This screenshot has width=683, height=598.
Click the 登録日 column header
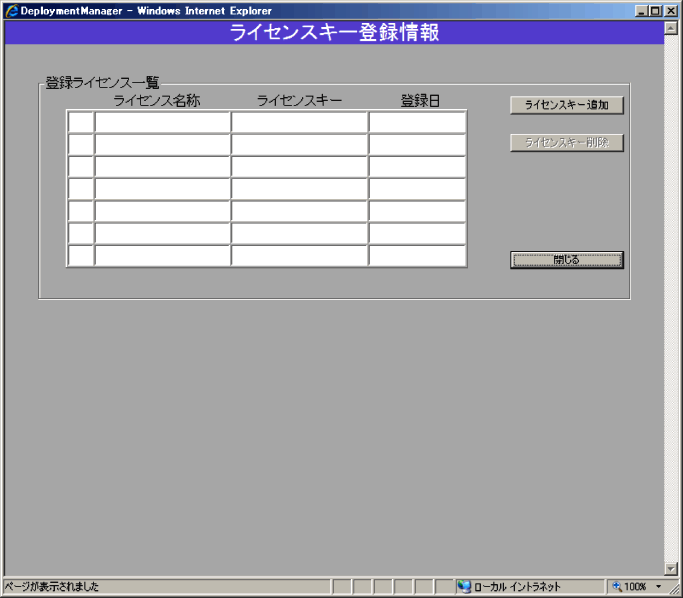click(x=420, y=101)
